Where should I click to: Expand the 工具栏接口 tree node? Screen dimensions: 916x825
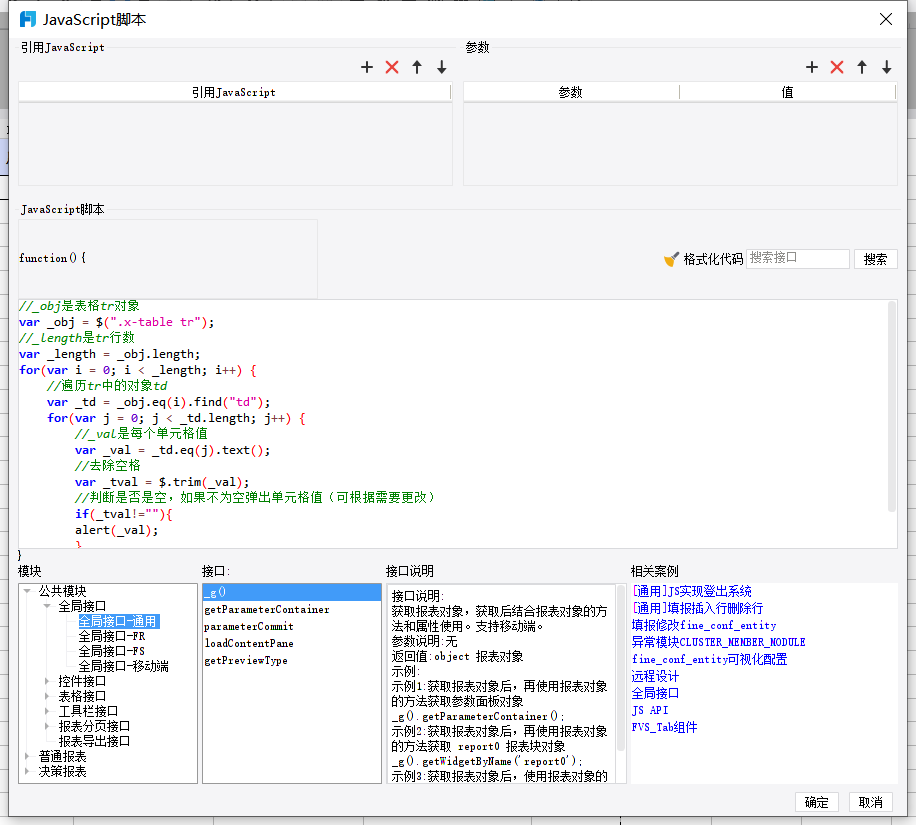pyautogui.click(x=47, y=711)
